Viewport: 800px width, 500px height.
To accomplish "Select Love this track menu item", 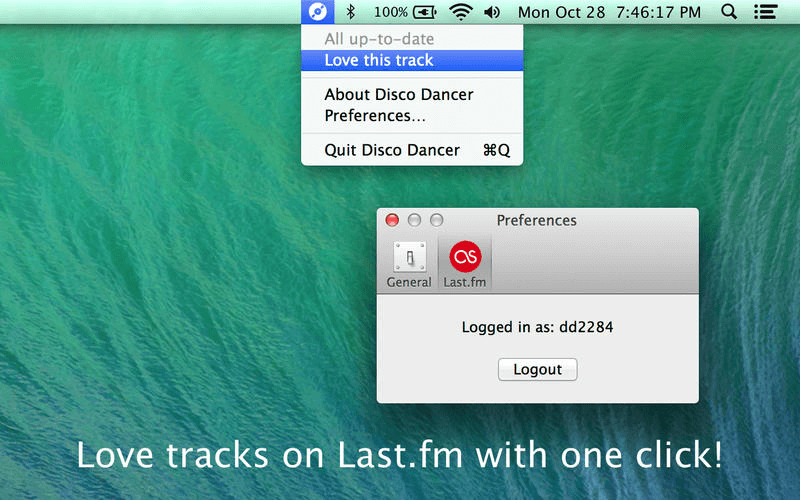I will [412, 60].
